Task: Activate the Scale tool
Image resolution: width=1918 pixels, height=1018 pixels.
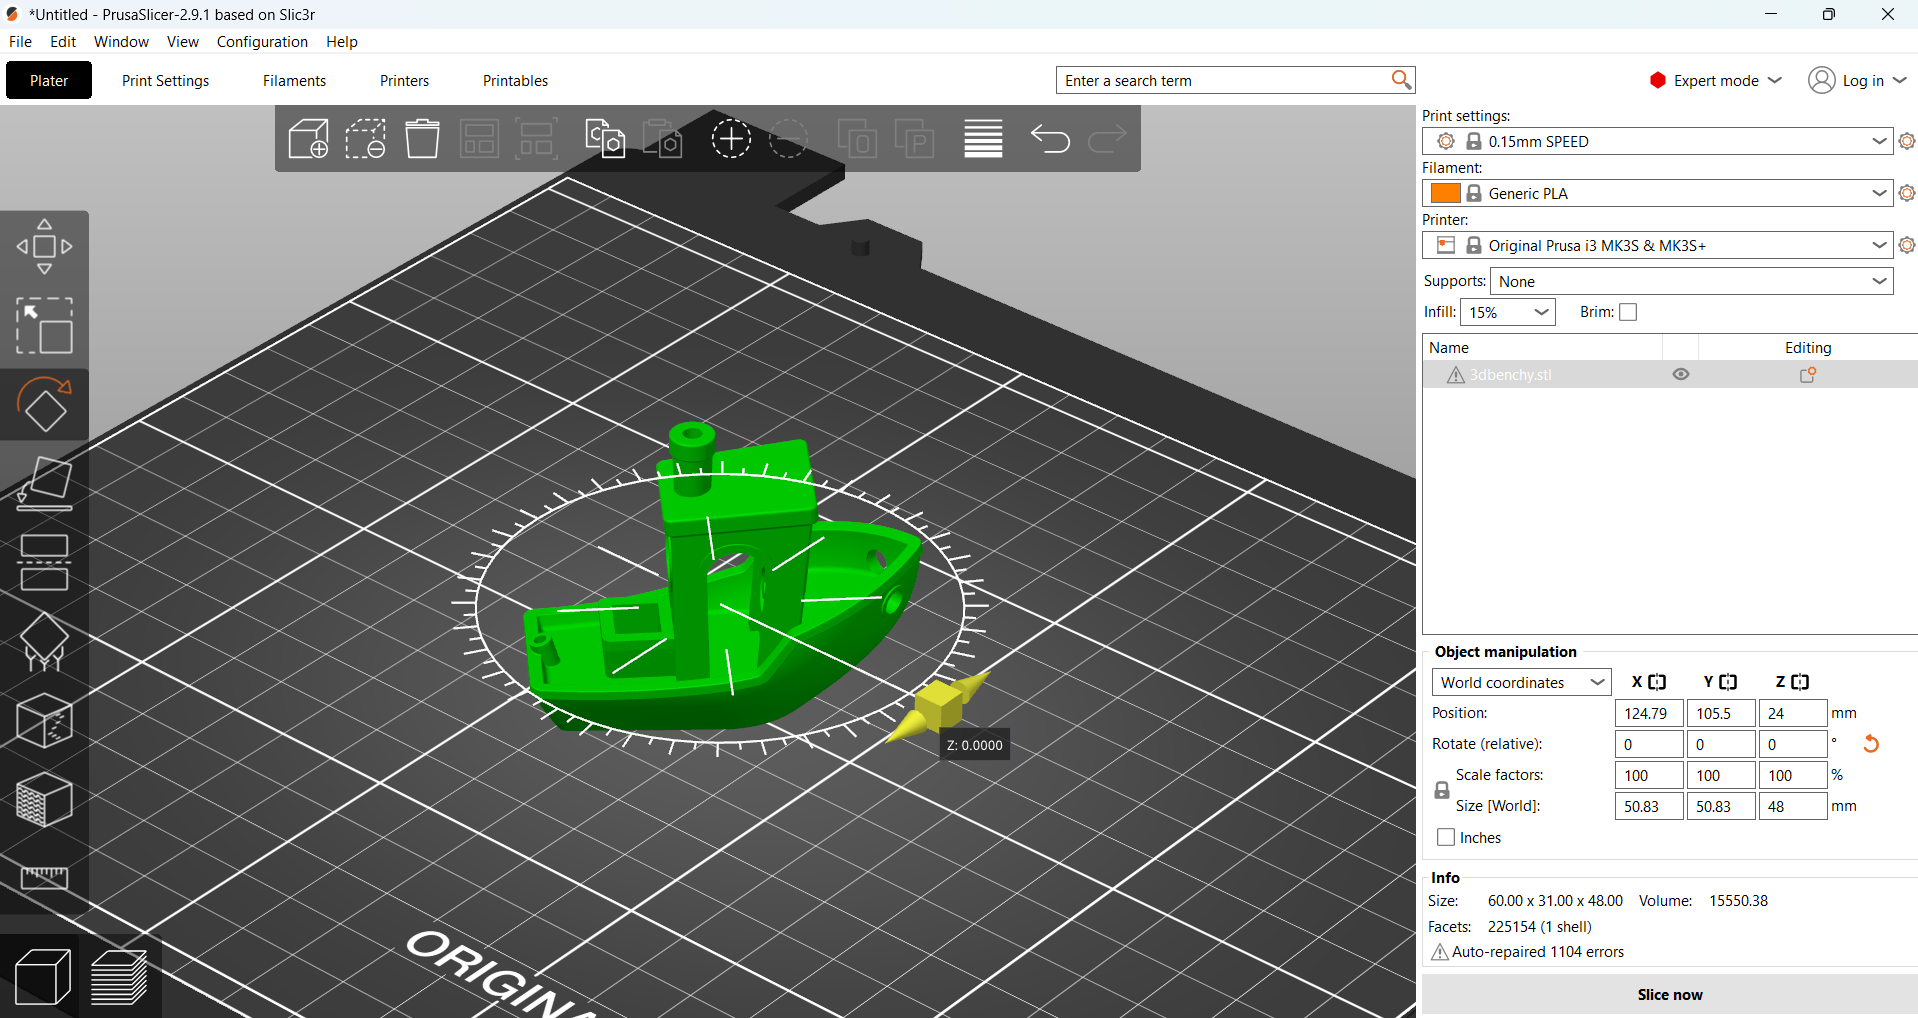Action: (44, 325)
